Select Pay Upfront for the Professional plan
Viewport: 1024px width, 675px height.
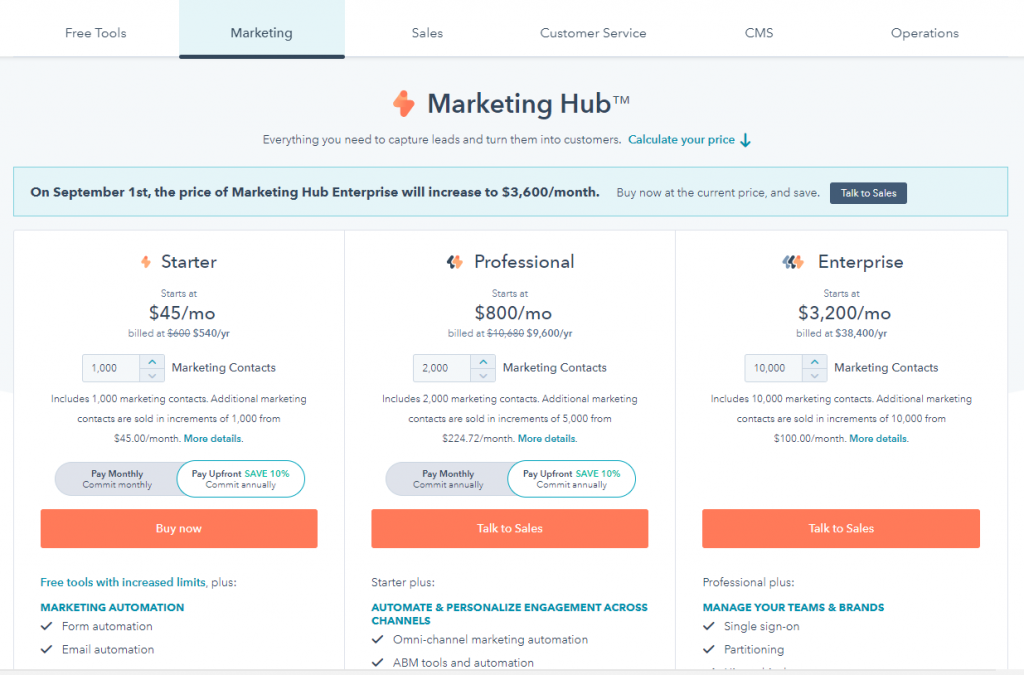pos(571,479)
